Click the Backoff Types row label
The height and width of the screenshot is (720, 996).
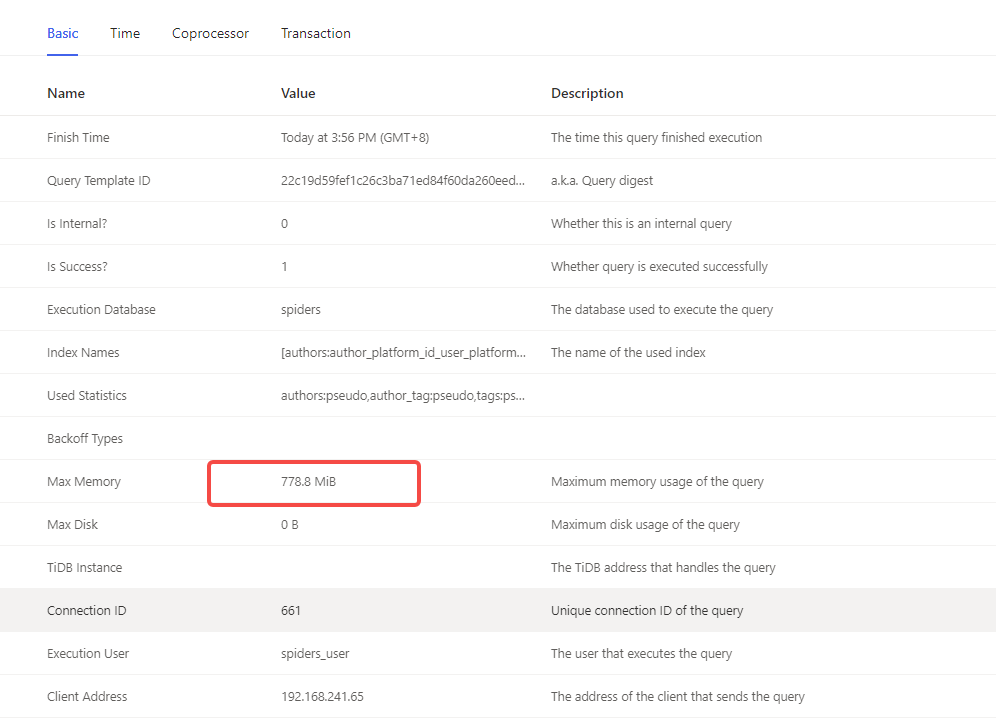point(84,438)
